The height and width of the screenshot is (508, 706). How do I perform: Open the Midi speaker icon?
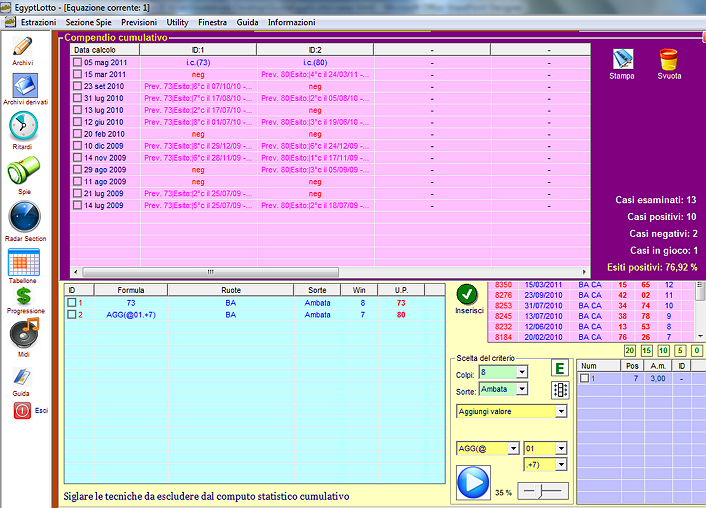(x=24, y=333)
